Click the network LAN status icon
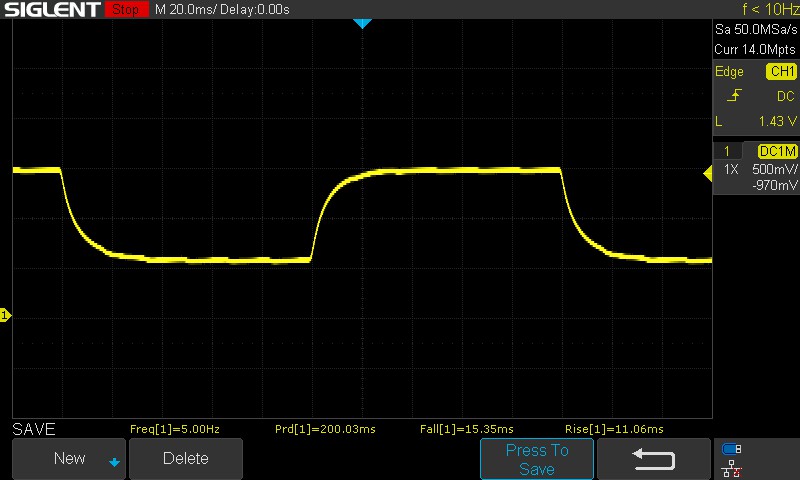Image resolution: width=800 pixels, height=480 pixels. 732,468
